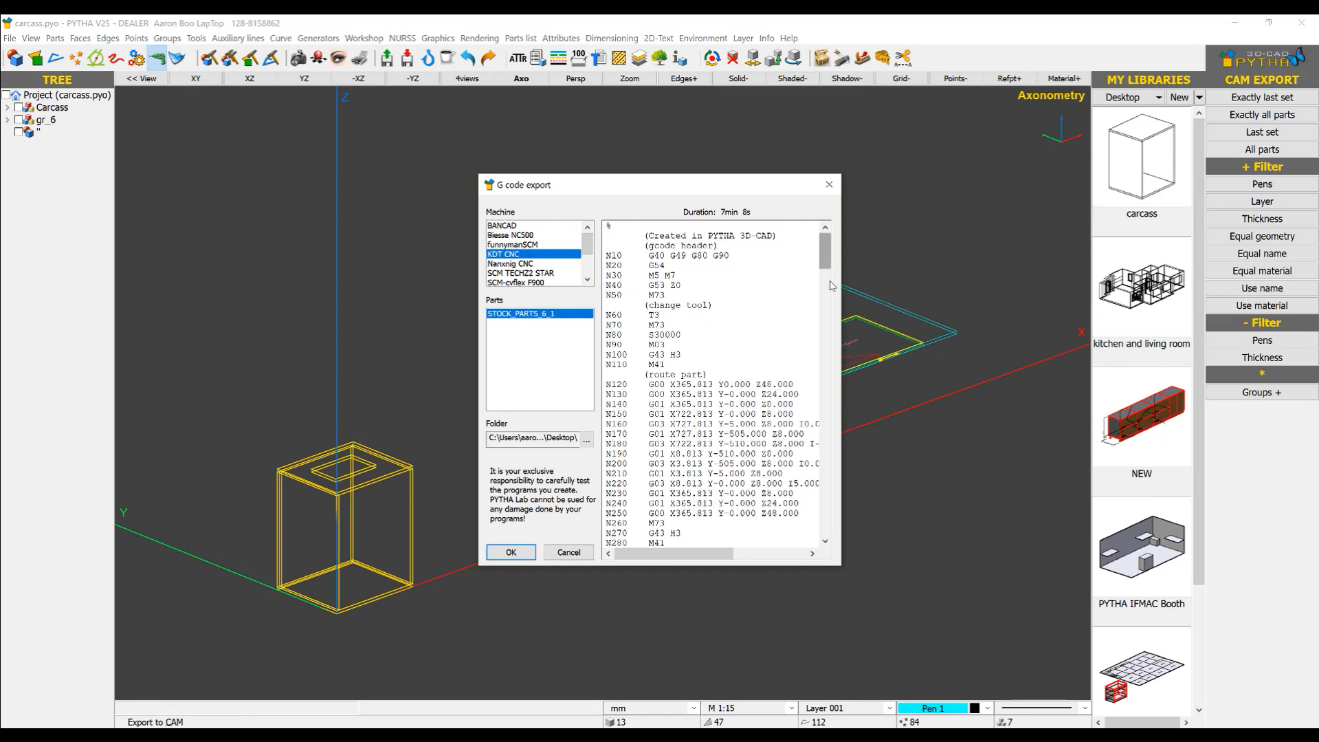Toggle Points- display option
1319x742 pixels.
click(x=955, y=78)
